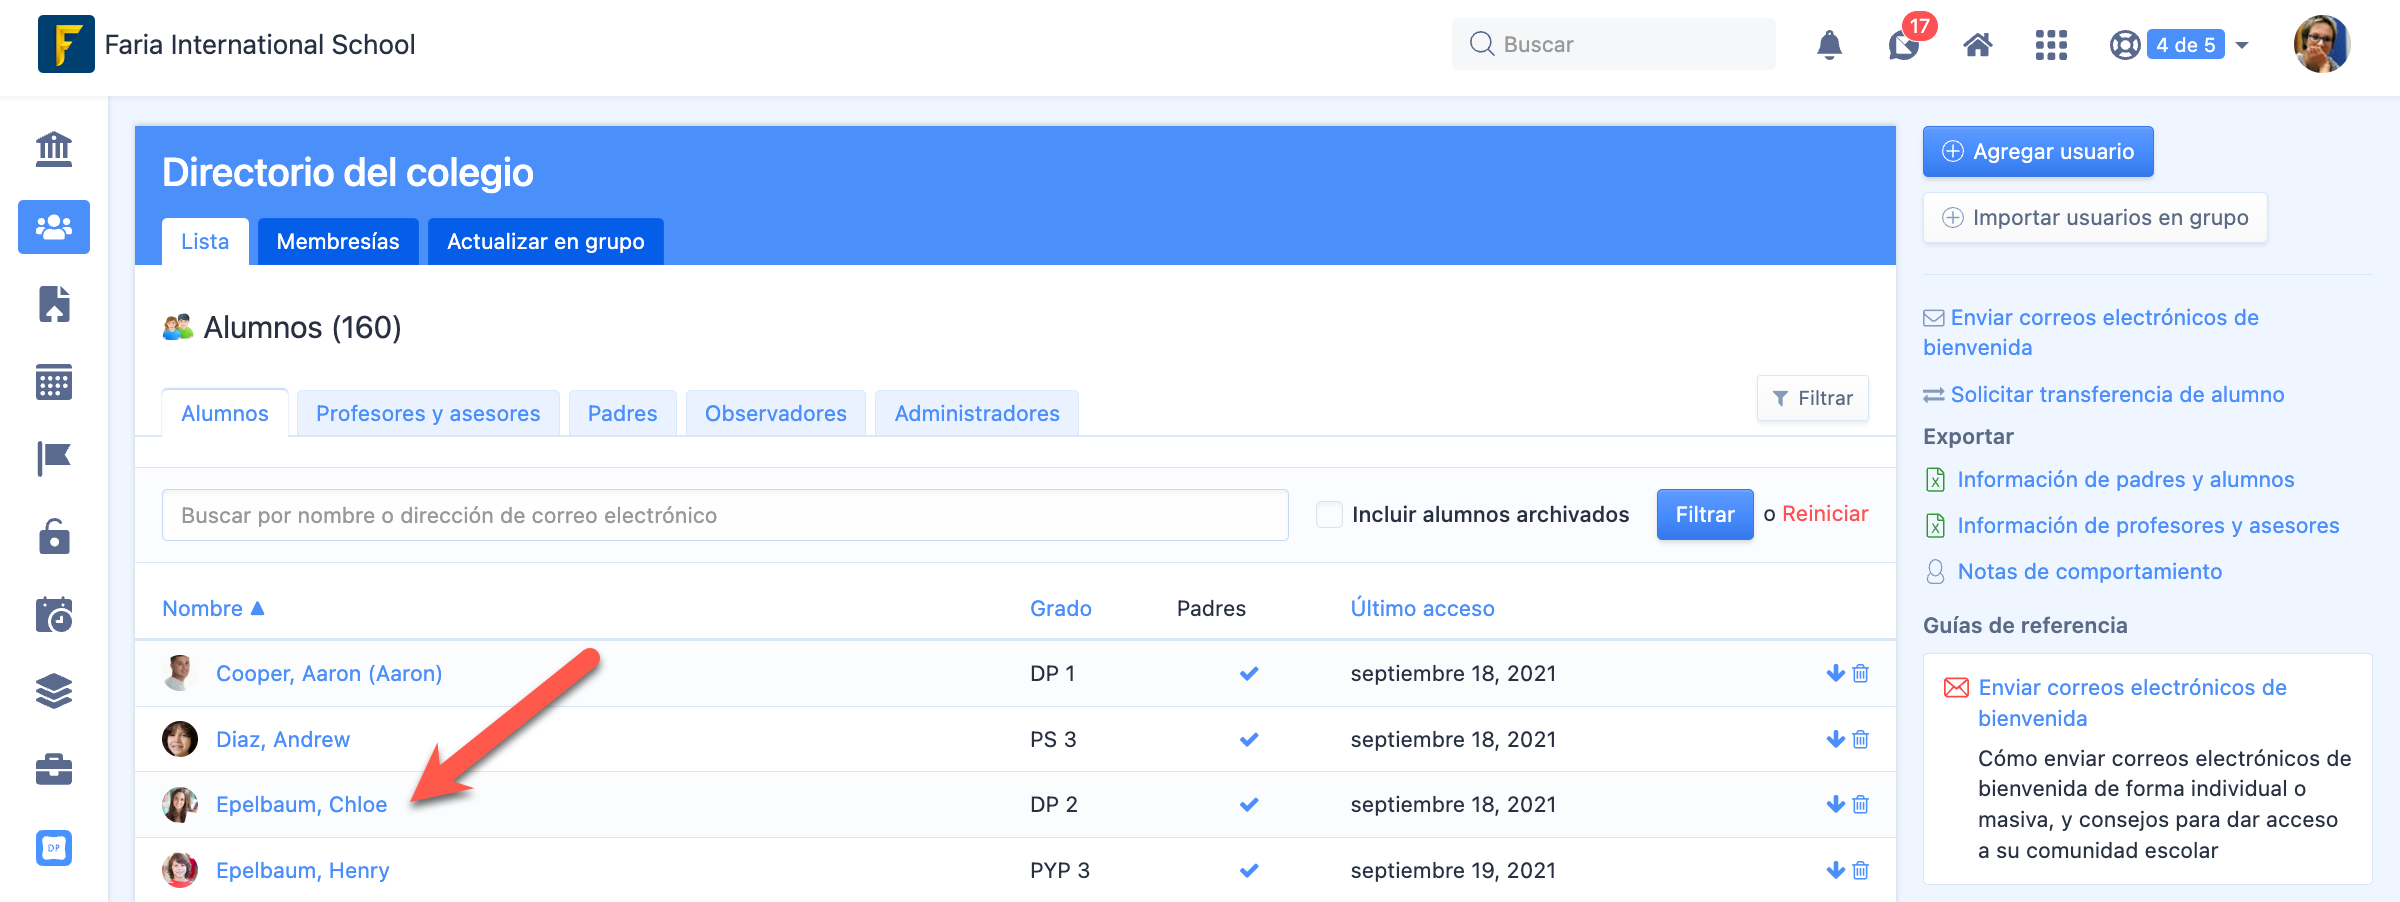Expand the 4 de 5 help dropdown
The image size is (2400, 902).
pos(2242,45)
